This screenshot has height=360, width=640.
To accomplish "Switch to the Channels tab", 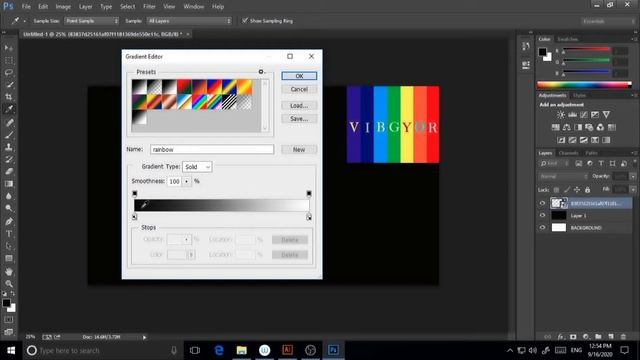I will pyautogui.click(x=569, y=153).
